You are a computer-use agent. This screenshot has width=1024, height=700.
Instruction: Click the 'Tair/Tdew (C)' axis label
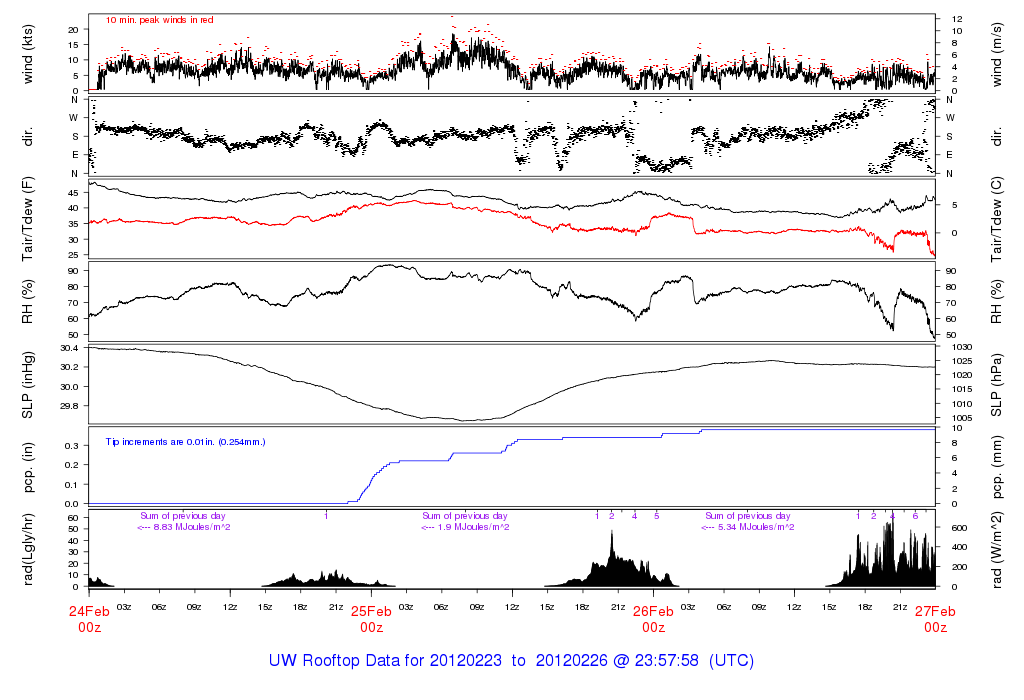(996, 219)
